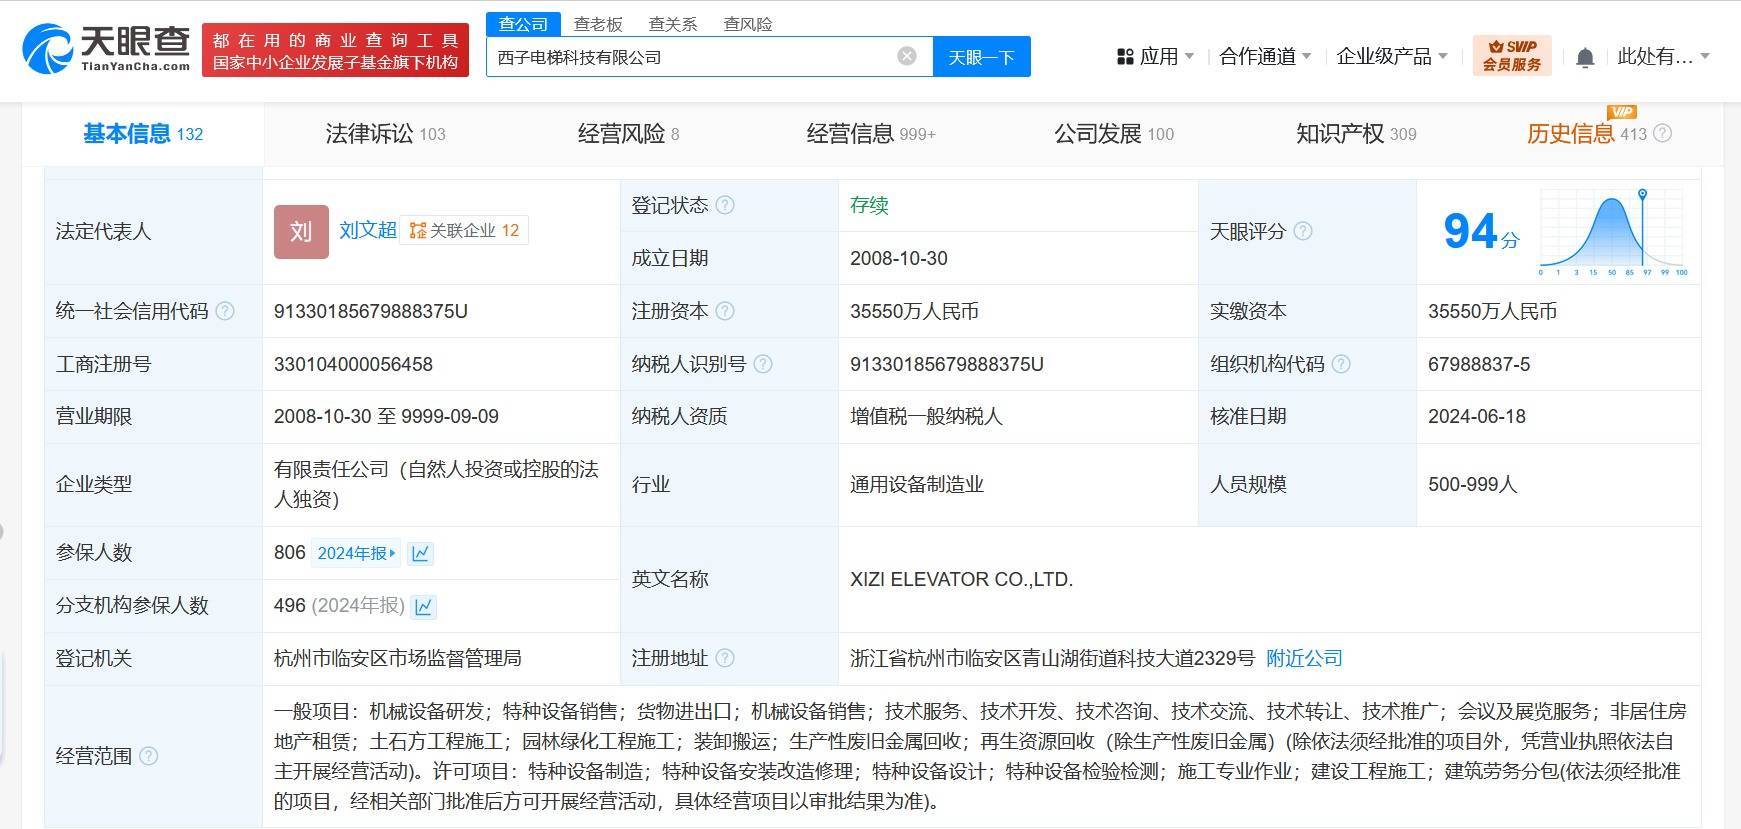This screenshot has width=1741, height=829.
Task: Open the score distribution chart
Action: coord(1613,232)
